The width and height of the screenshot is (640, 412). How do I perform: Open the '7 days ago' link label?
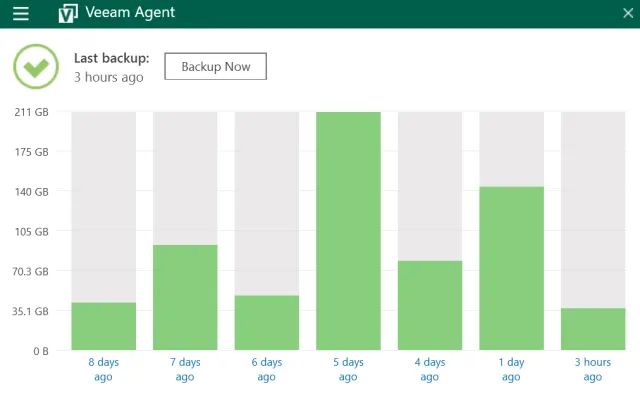pos(185,369)
